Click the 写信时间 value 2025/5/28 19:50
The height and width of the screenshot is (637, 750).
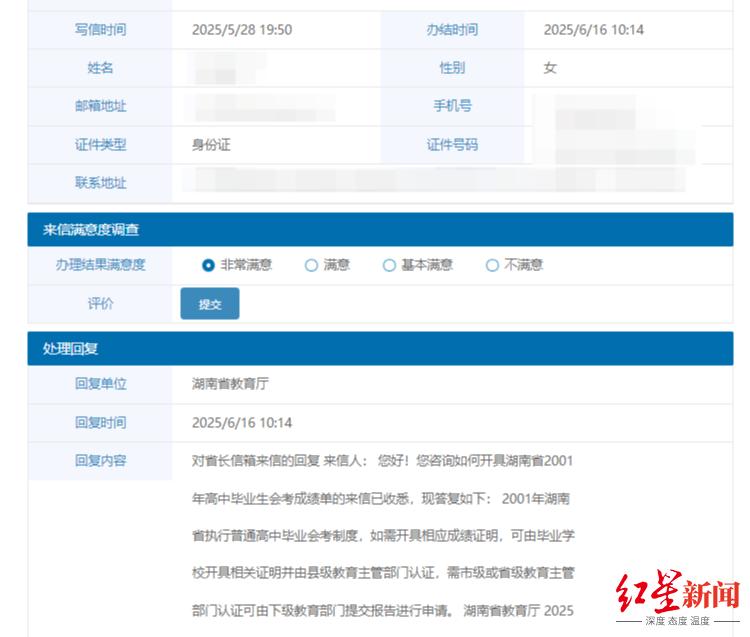242,30
